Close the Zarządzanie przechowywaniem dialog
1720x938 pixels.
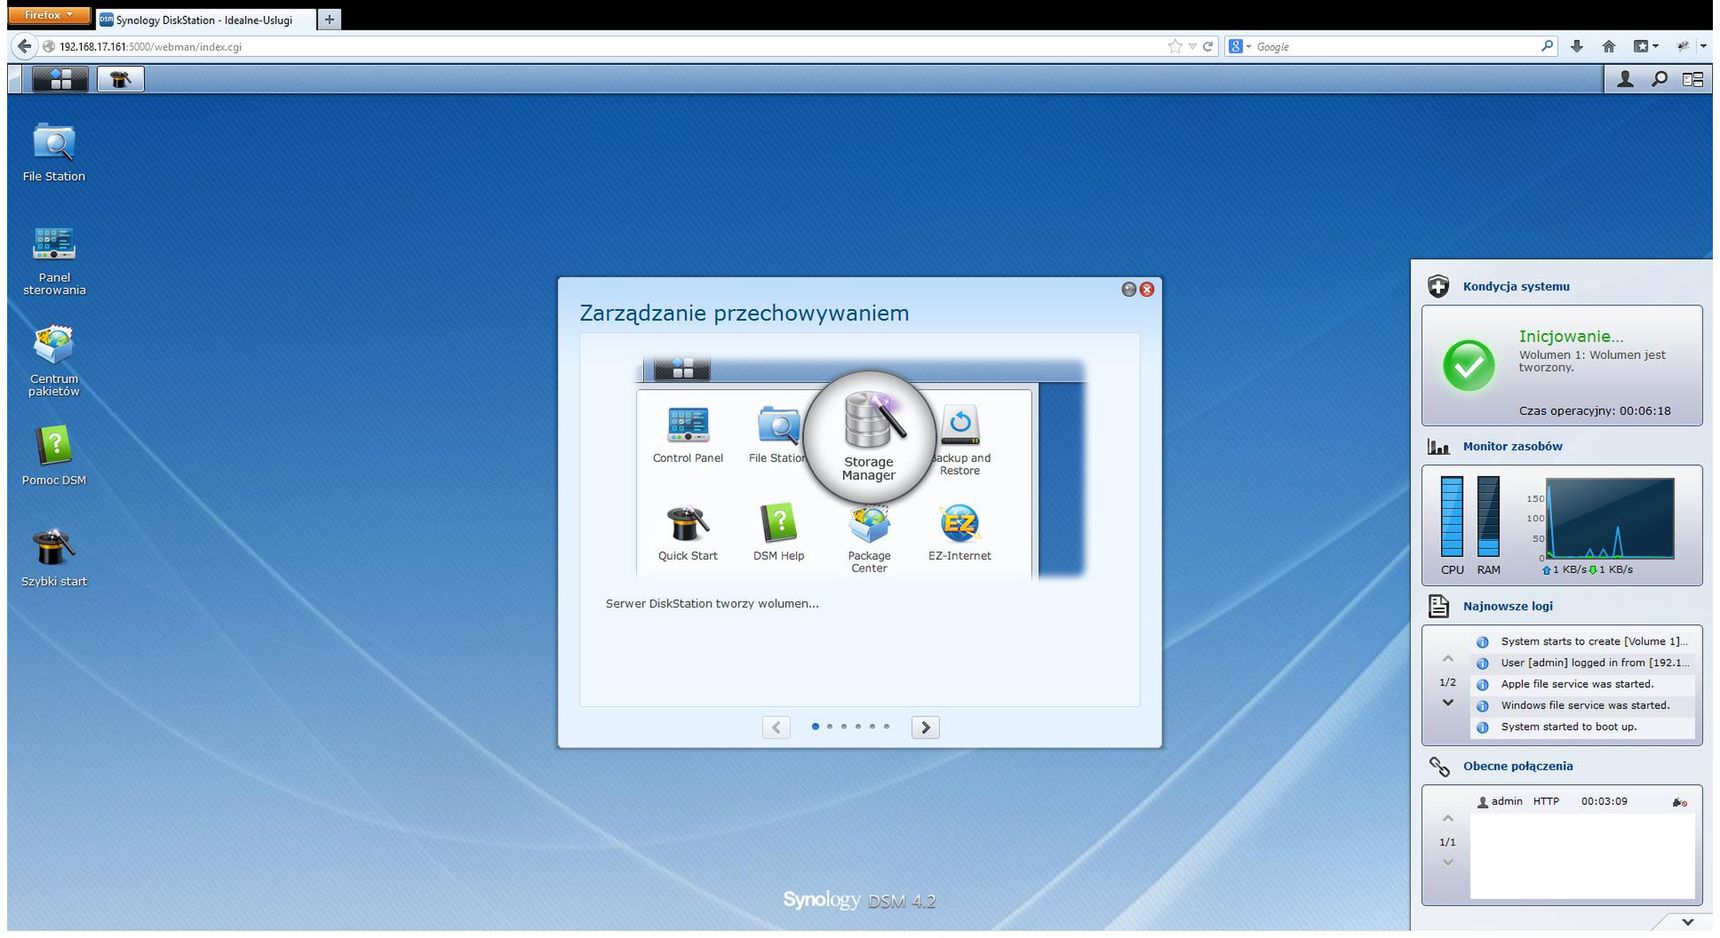[x=1147, y=289]
